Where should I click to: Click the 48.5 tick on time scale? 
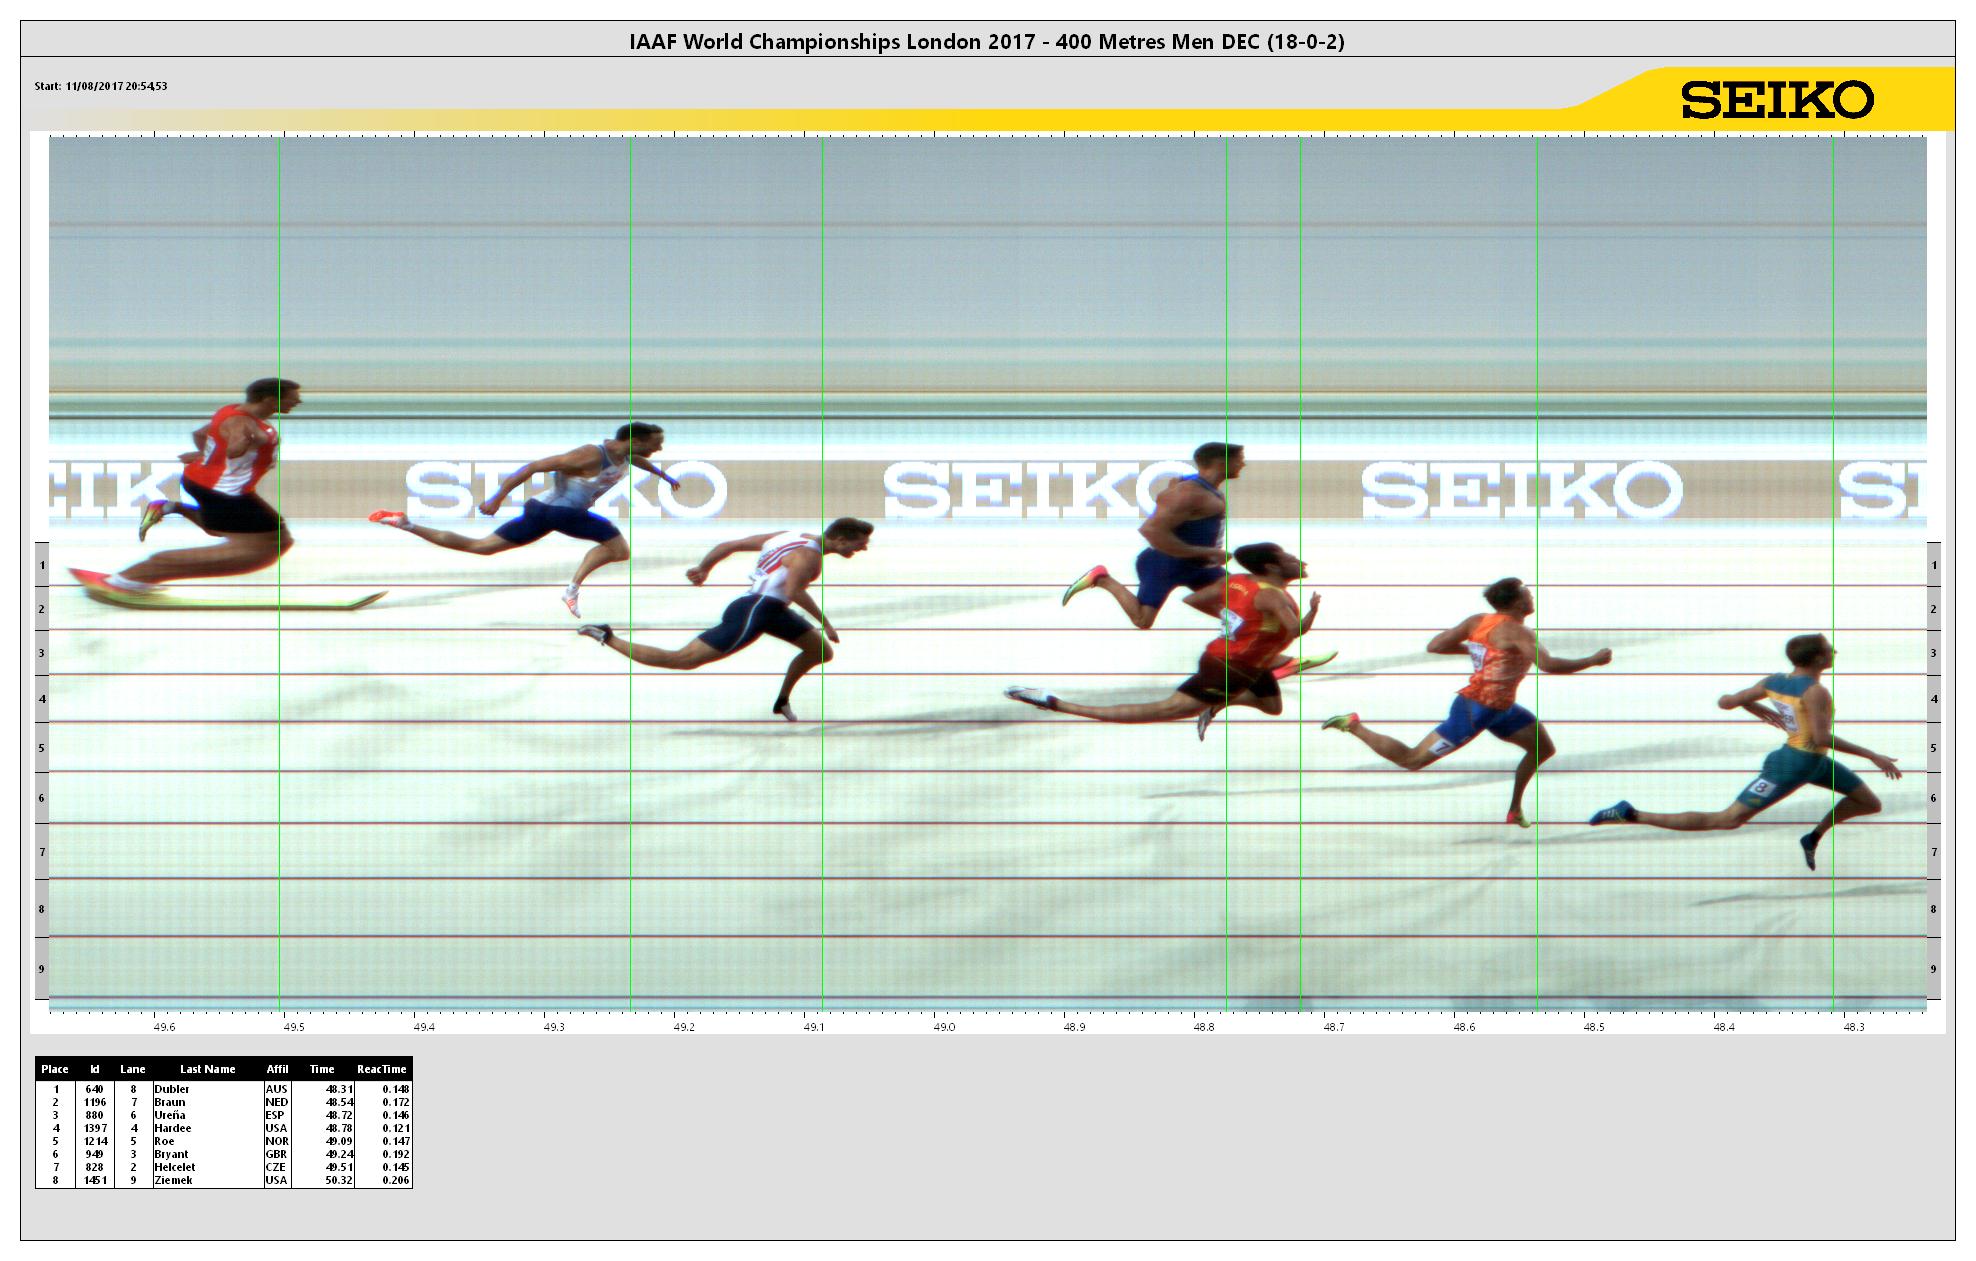[1593, 1027]
